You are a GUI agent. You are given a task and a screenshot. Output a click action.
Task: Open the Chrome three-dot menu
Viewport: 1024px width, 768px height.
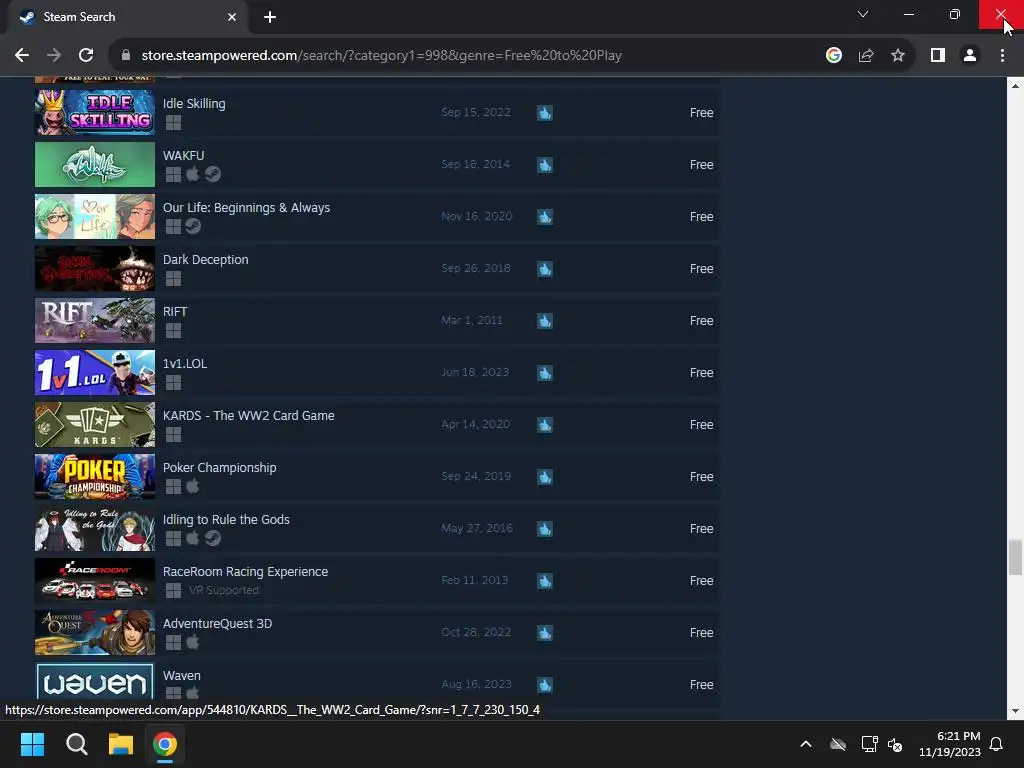coord(1002,56)
